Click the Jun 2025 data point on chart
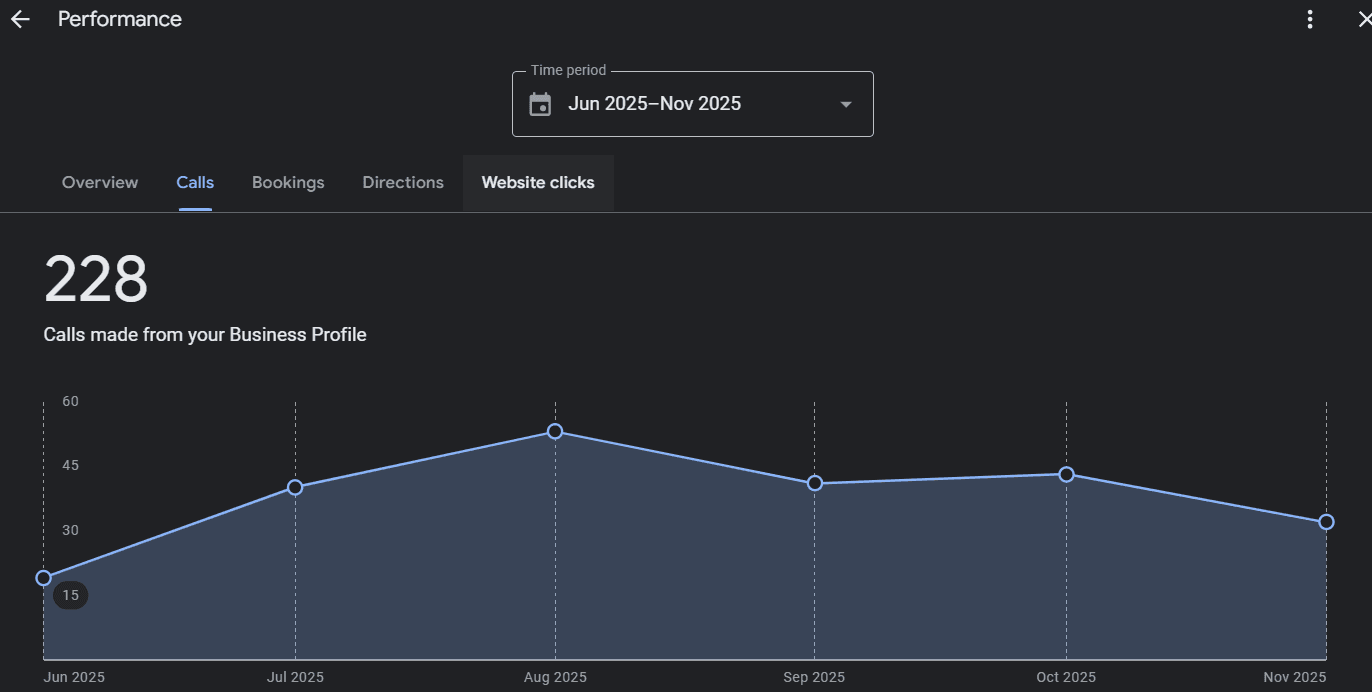 (x=43, y=578)
